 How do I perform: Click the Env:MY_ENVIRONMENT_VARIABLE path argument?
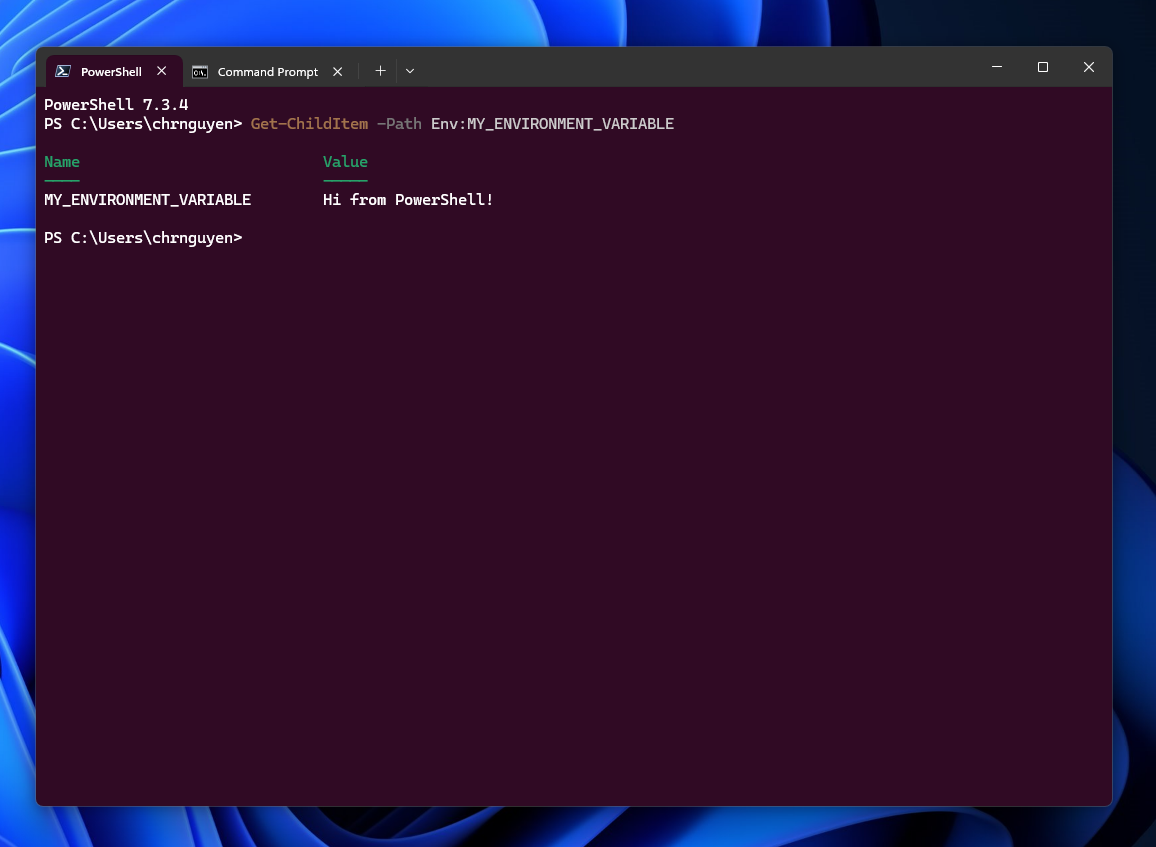click(551, 123)
